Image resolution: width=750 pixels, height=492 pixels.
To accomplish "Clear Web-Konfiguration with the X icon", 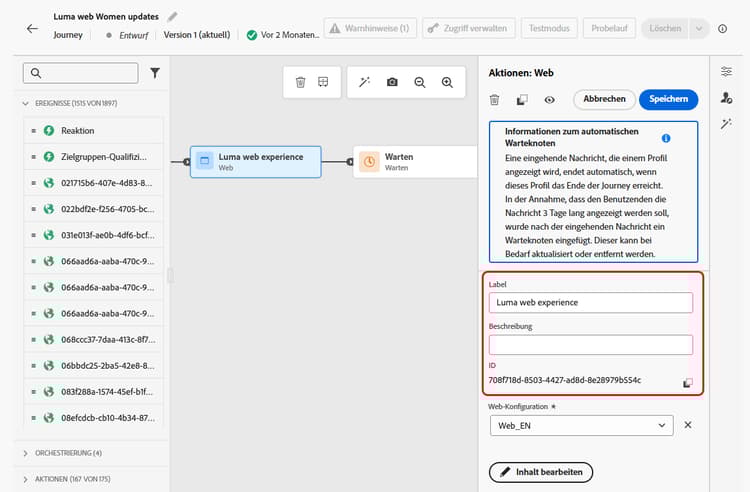I will pos(688,425).
